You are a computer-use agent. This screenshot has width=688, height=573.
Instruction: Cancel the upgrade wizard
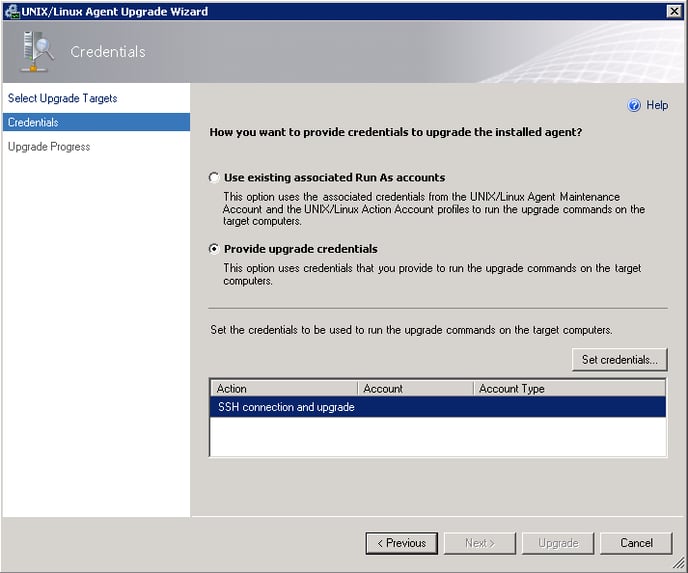pyautogui.click(x=636, y=543)
